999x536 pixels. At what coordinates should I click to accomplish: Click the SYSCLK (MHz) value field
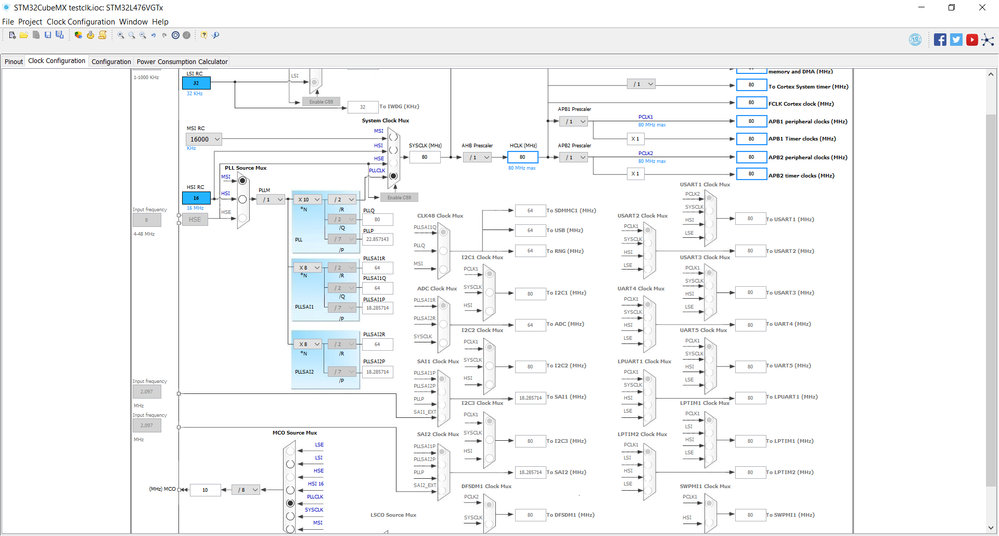(x=424, y=157)
